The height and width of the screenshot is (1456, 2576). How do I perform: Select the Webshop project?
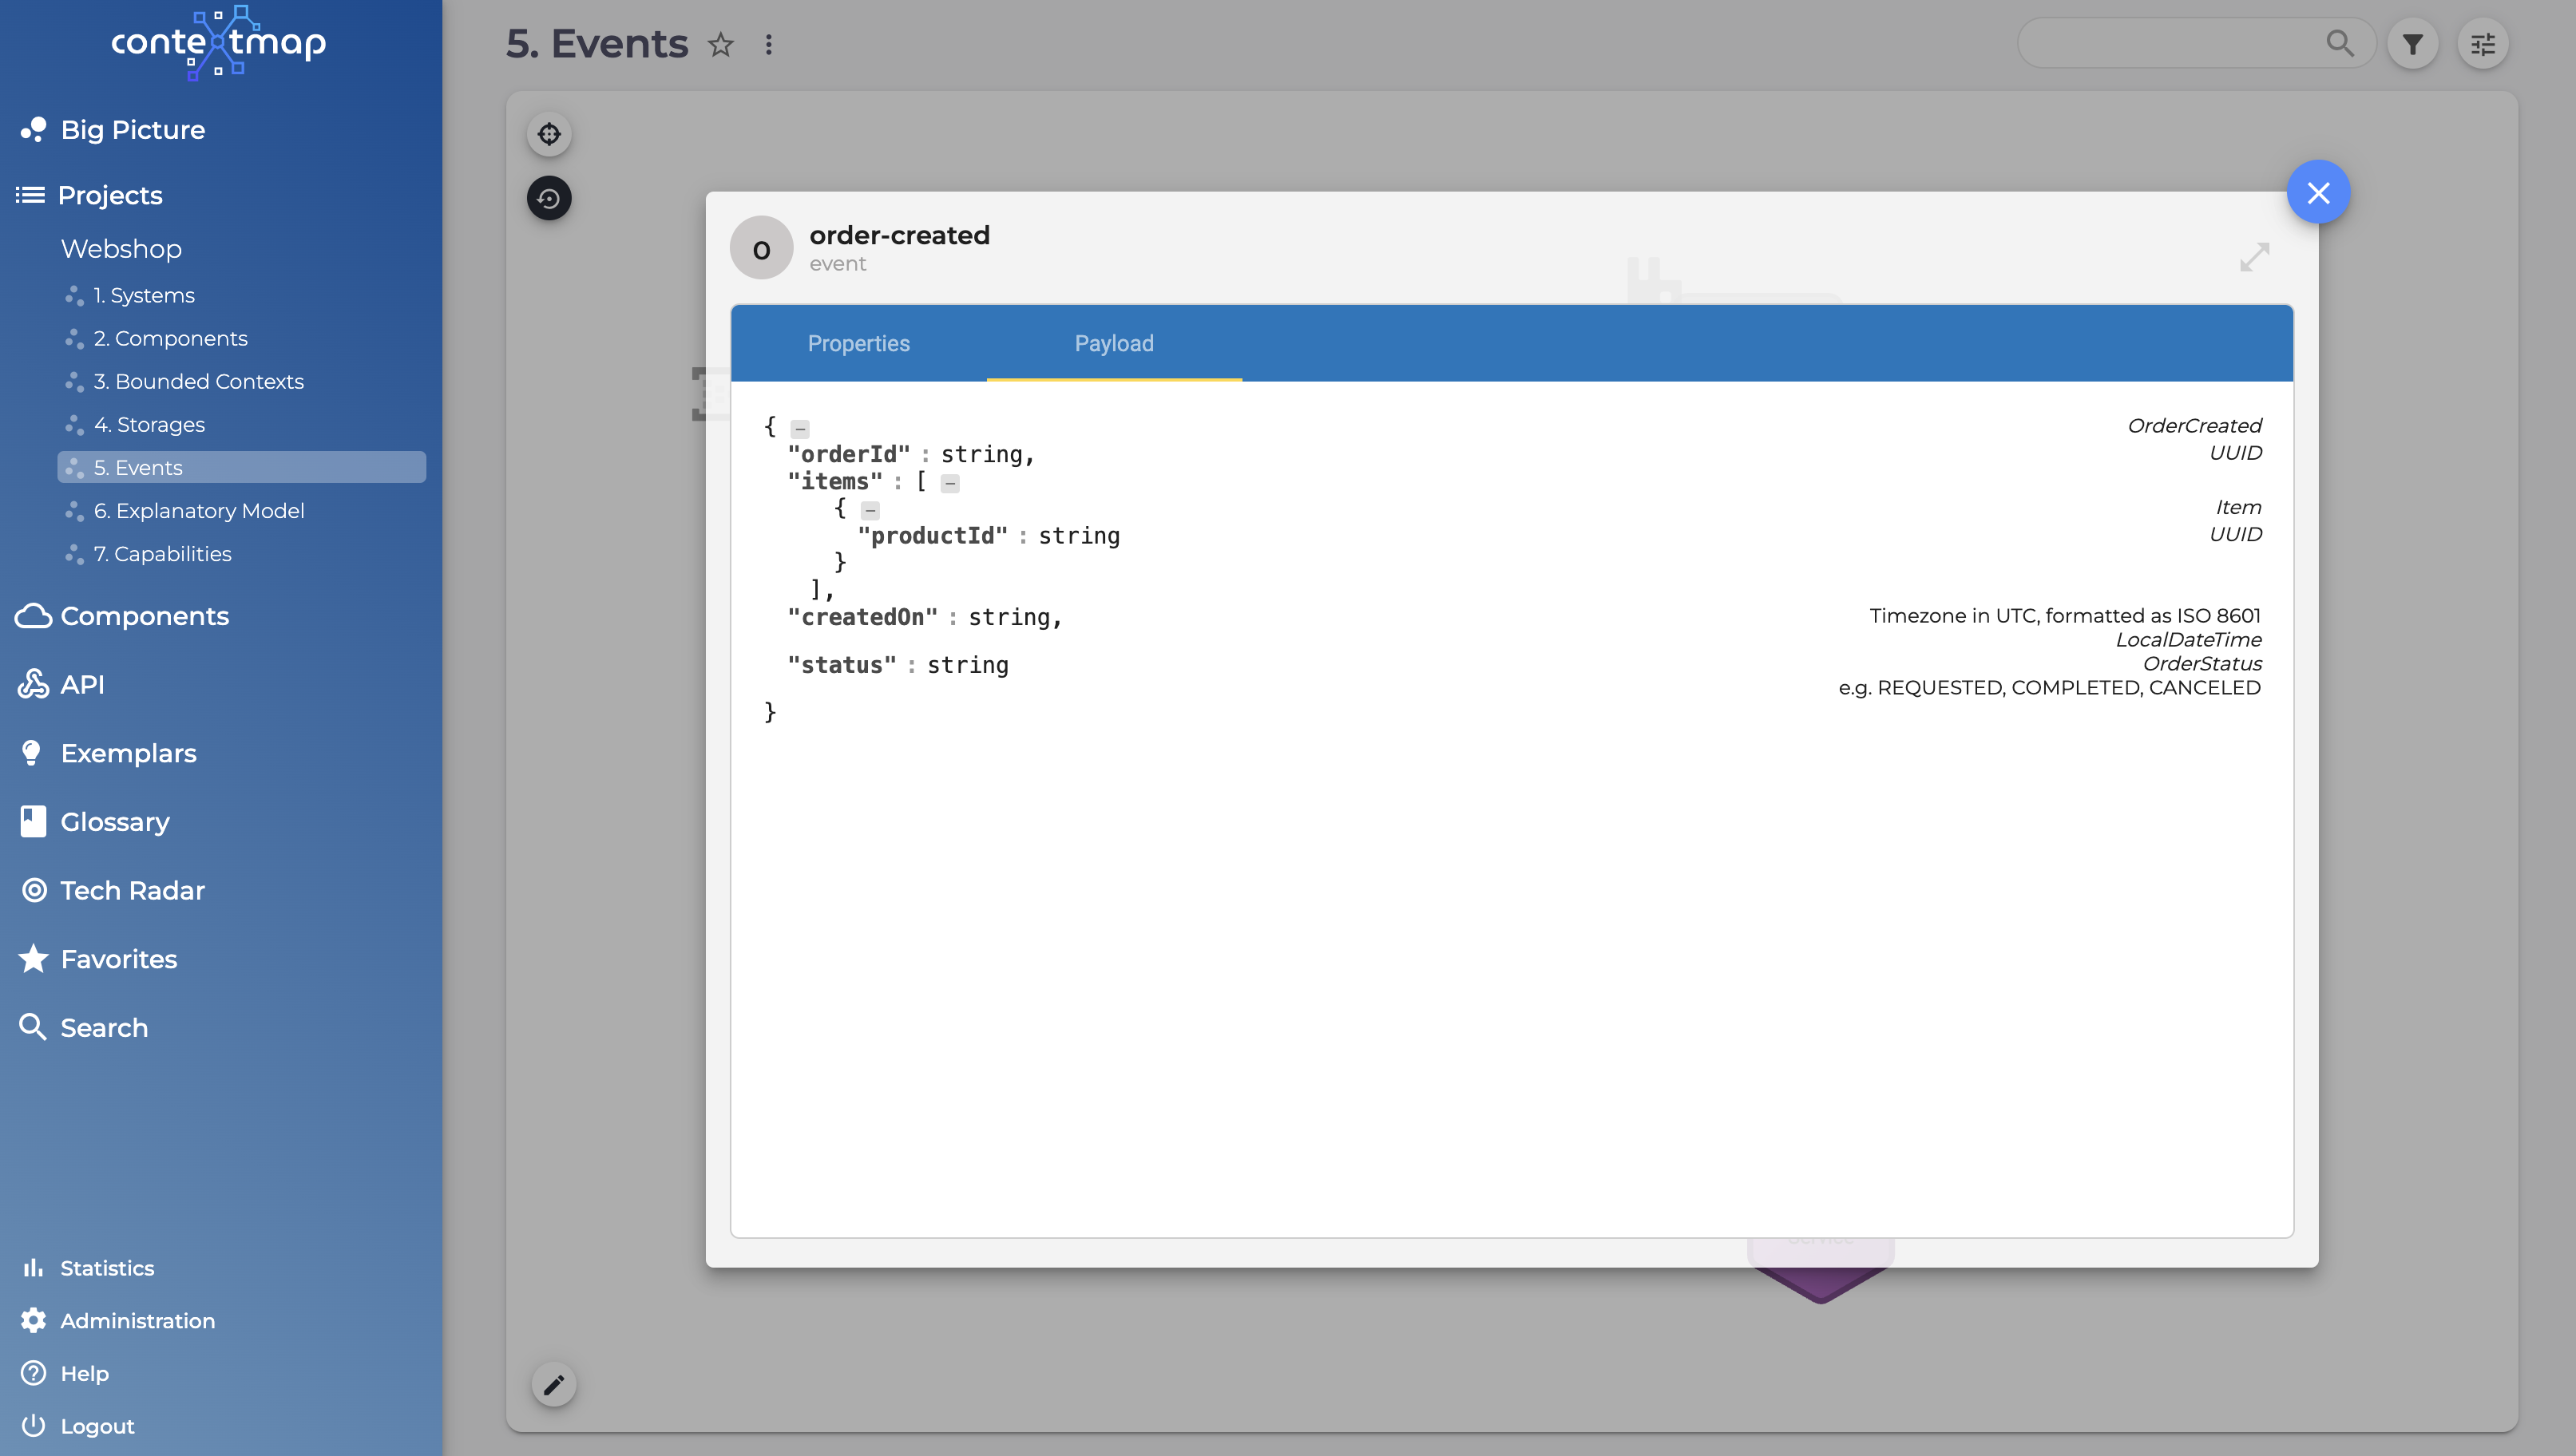click(121, 249)
